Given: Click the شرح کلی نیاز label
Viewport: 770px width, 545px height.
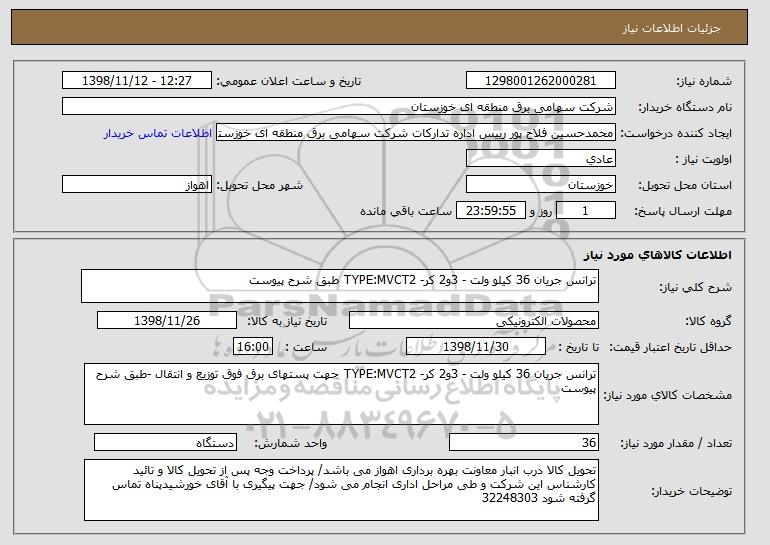Looking at the screenshot, I should 696,287.
